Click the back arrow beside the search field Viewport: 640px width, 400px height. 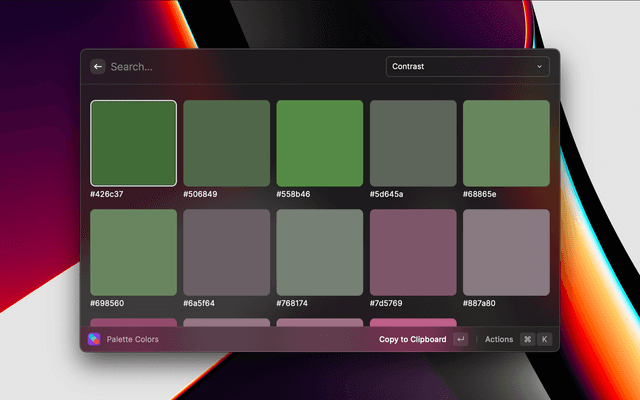[98, 67]
